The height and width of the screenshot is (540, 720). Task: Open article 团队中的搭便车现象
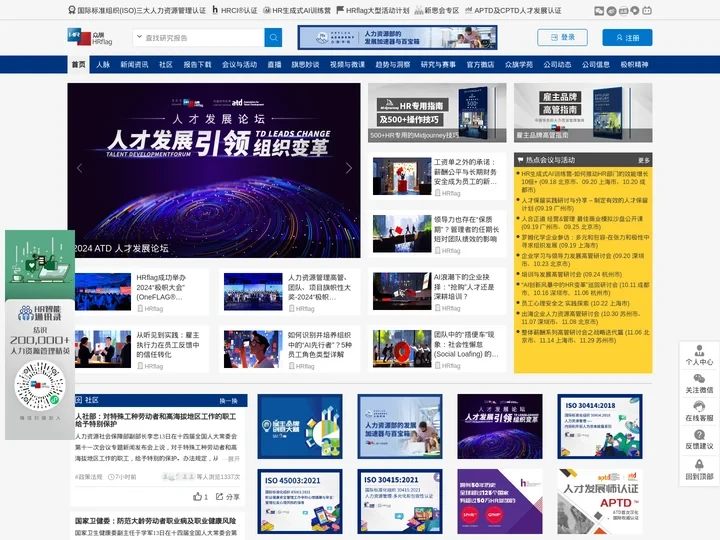437,349
